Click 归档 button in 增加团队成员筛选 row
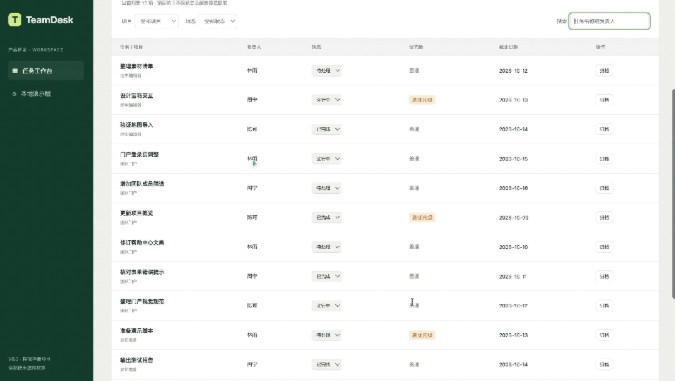 [x=604, y=188]
